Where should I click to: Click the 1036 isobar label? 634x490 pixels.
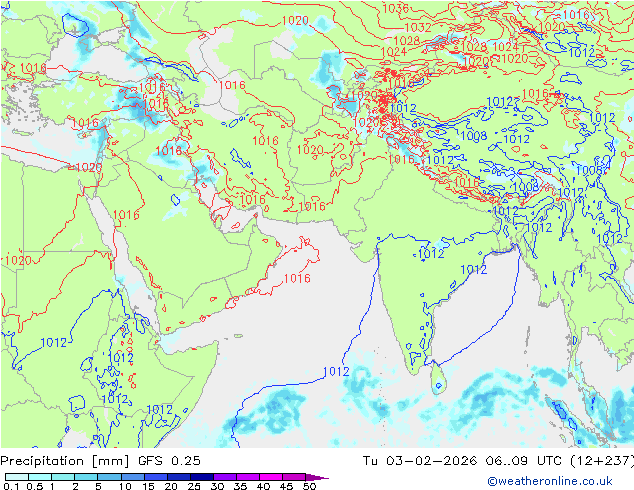pyautogui.click(x=395, y=8)
